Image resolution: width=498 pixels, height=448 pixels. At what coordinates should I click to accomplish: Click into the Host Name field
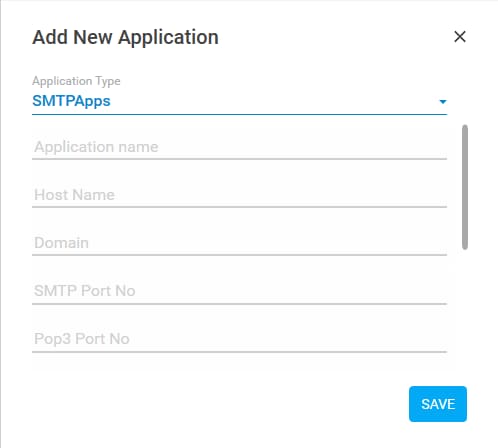239,195
